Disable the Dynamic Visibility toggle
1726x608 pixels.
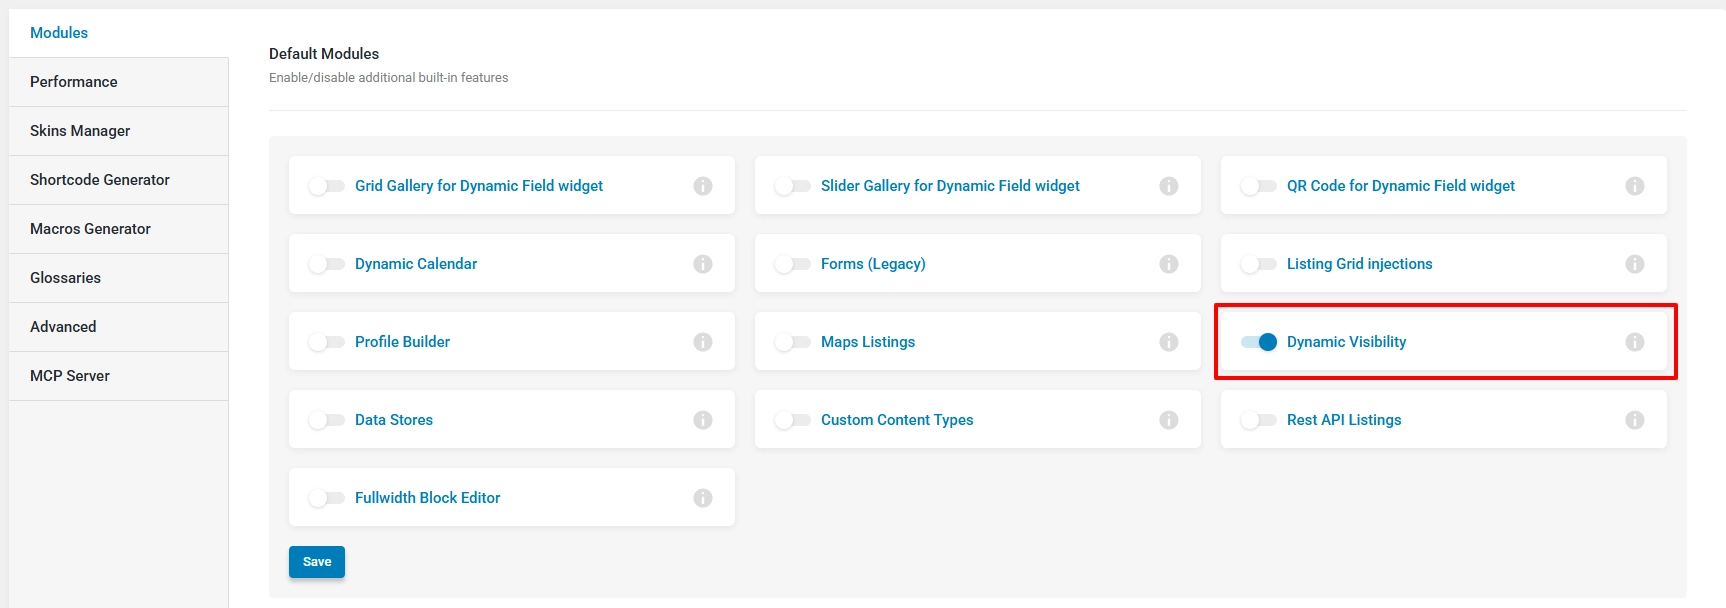coord(1259,342)
